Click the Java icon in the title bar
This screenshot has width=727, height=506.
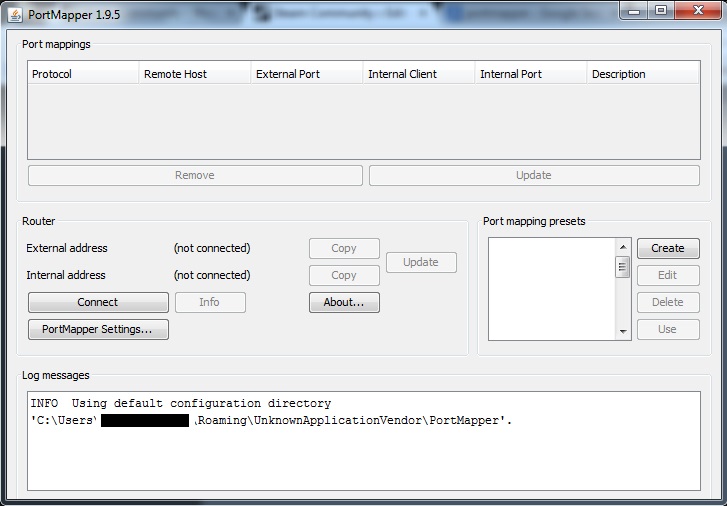15,15
